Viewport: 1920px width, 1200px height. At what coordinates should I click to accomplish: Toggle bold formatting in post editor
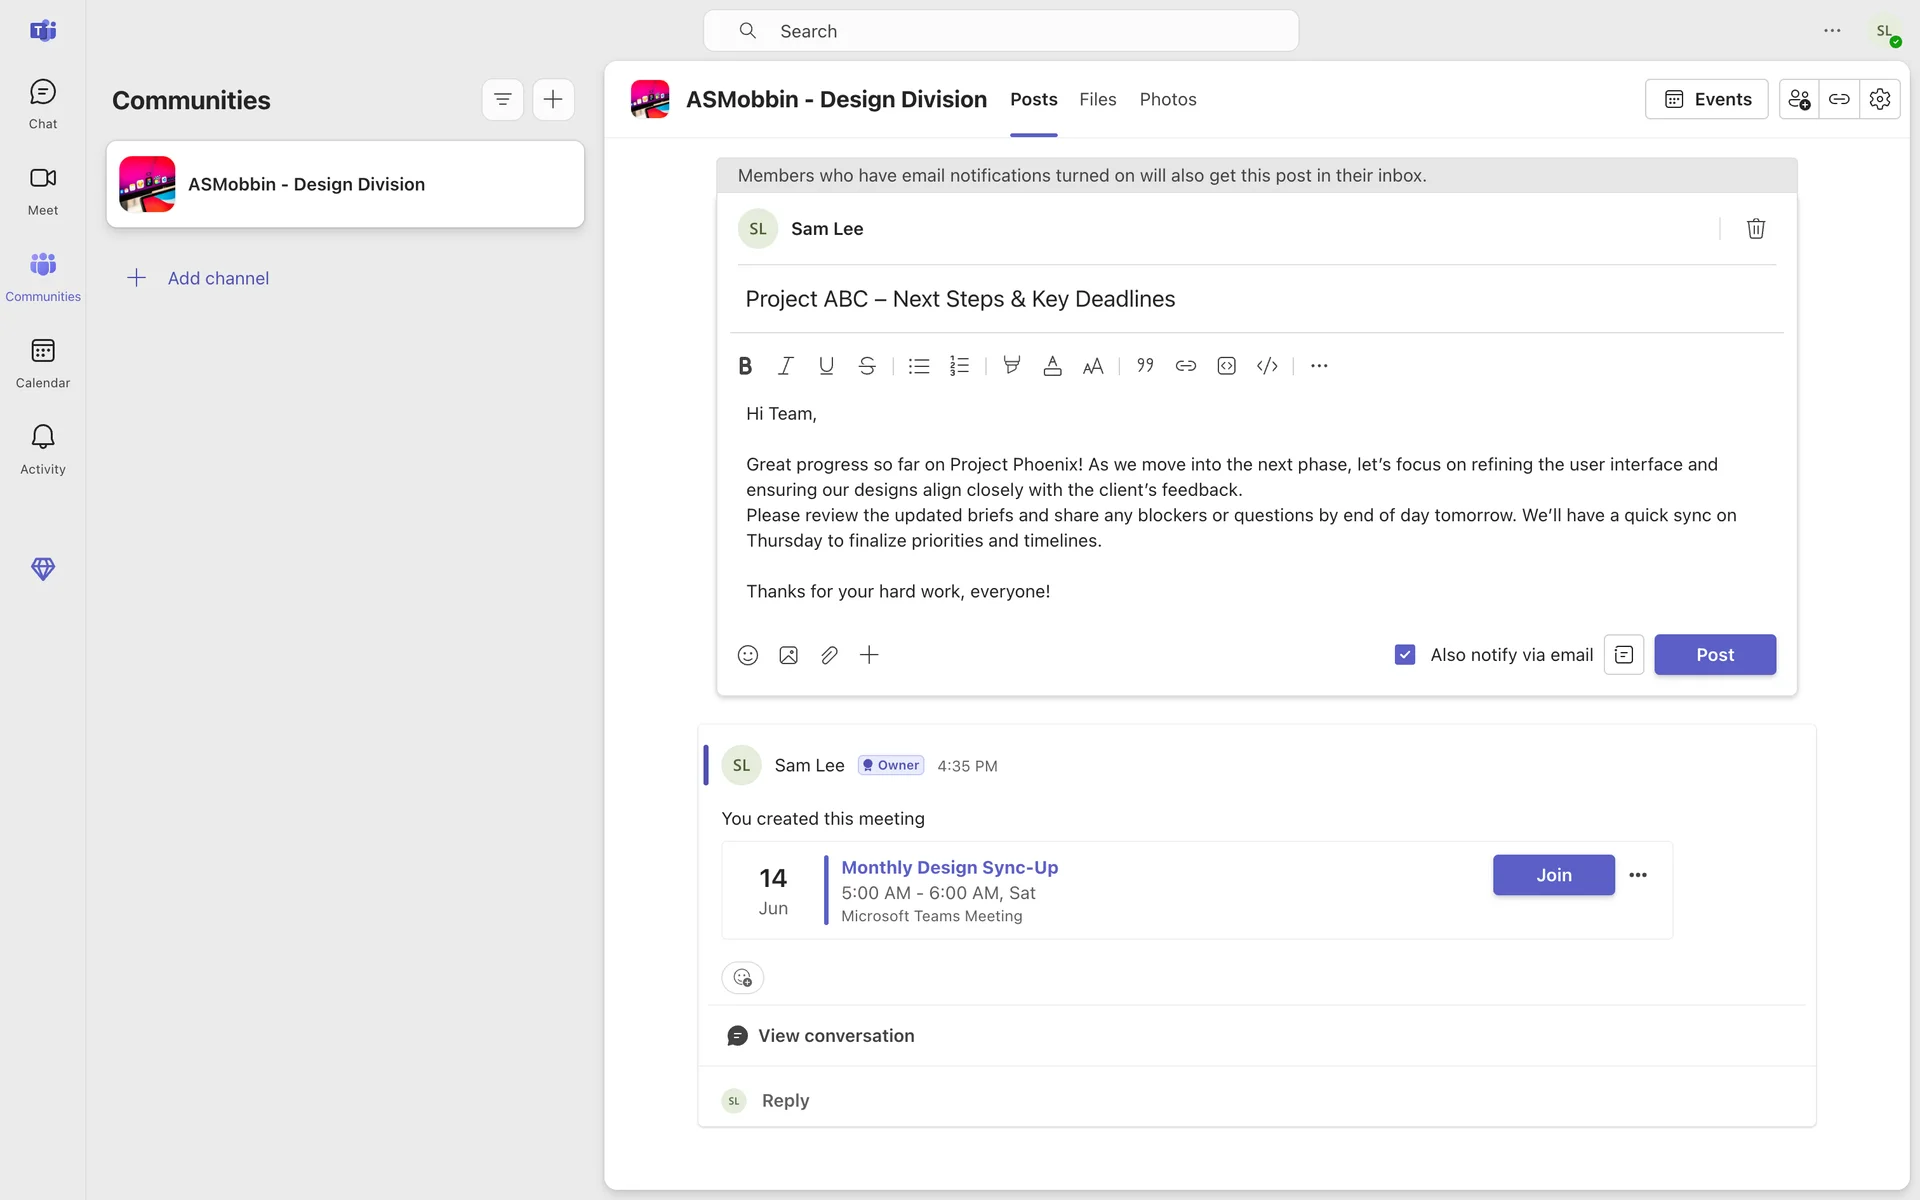[745, 366]
